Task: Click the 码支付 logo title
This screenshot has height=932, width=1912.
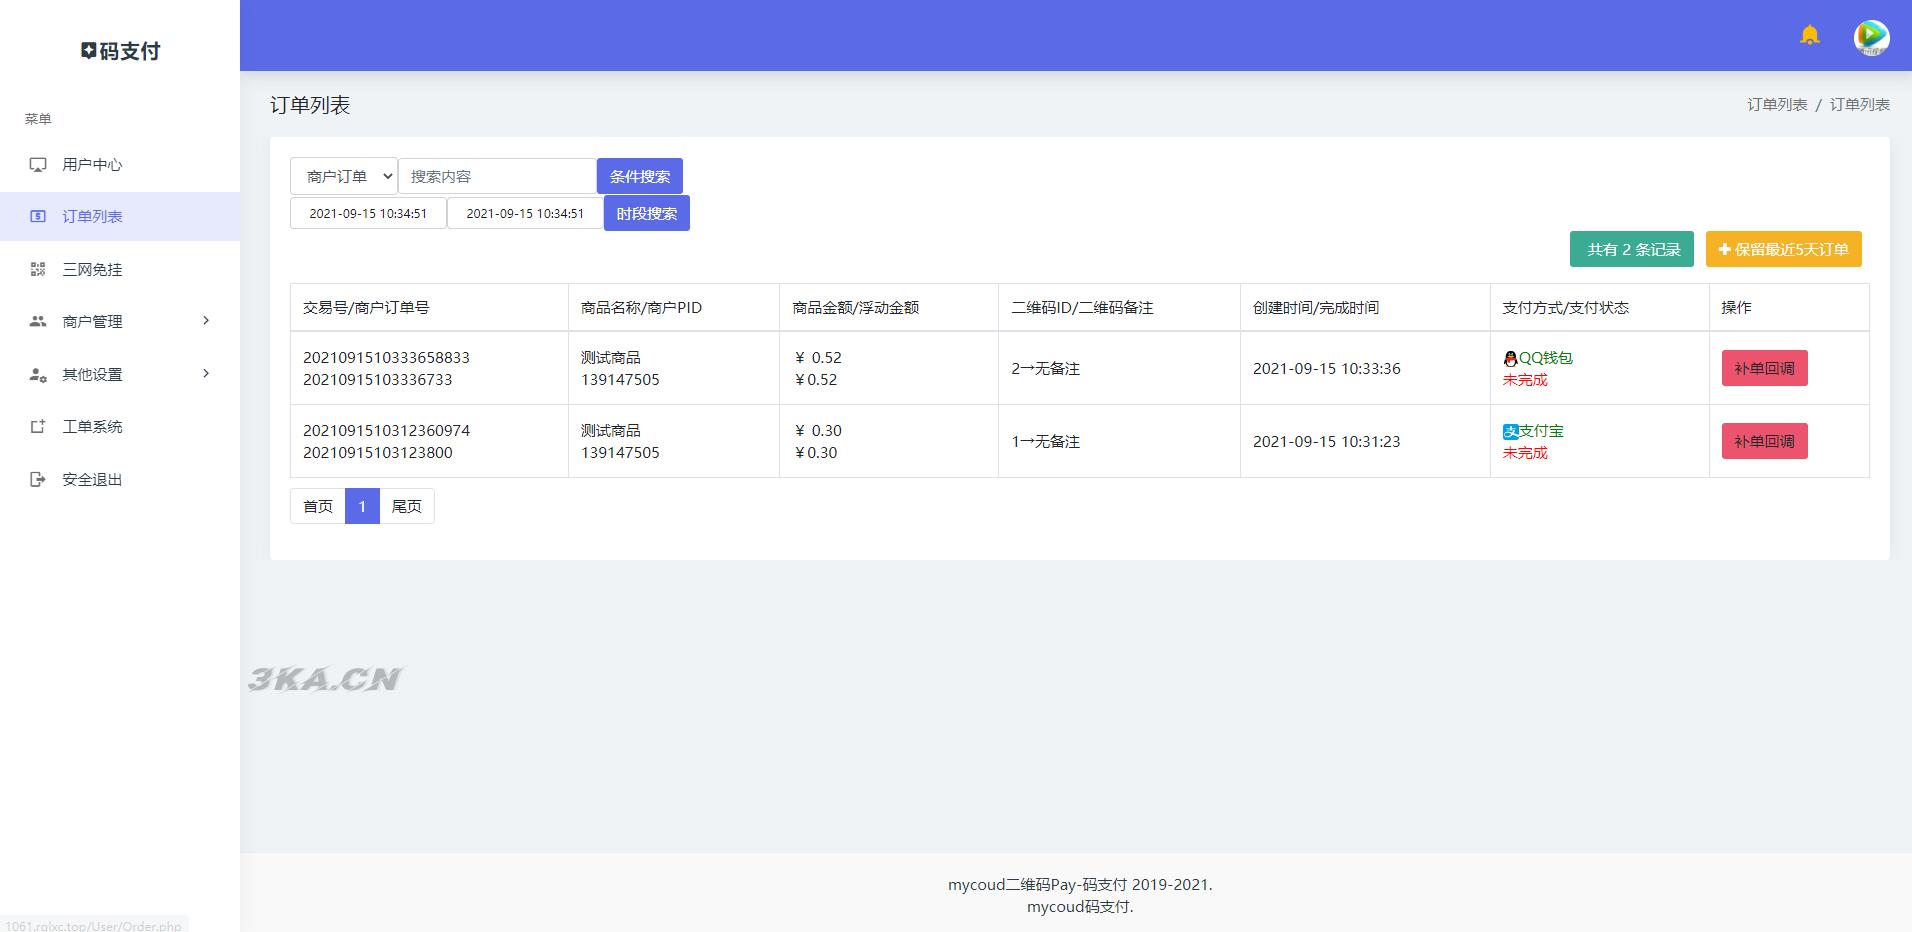Action: tap(120, 51)
